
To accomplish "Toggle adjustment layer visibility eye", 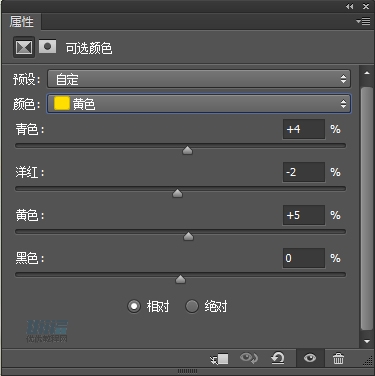I will [x=310, y=358].
